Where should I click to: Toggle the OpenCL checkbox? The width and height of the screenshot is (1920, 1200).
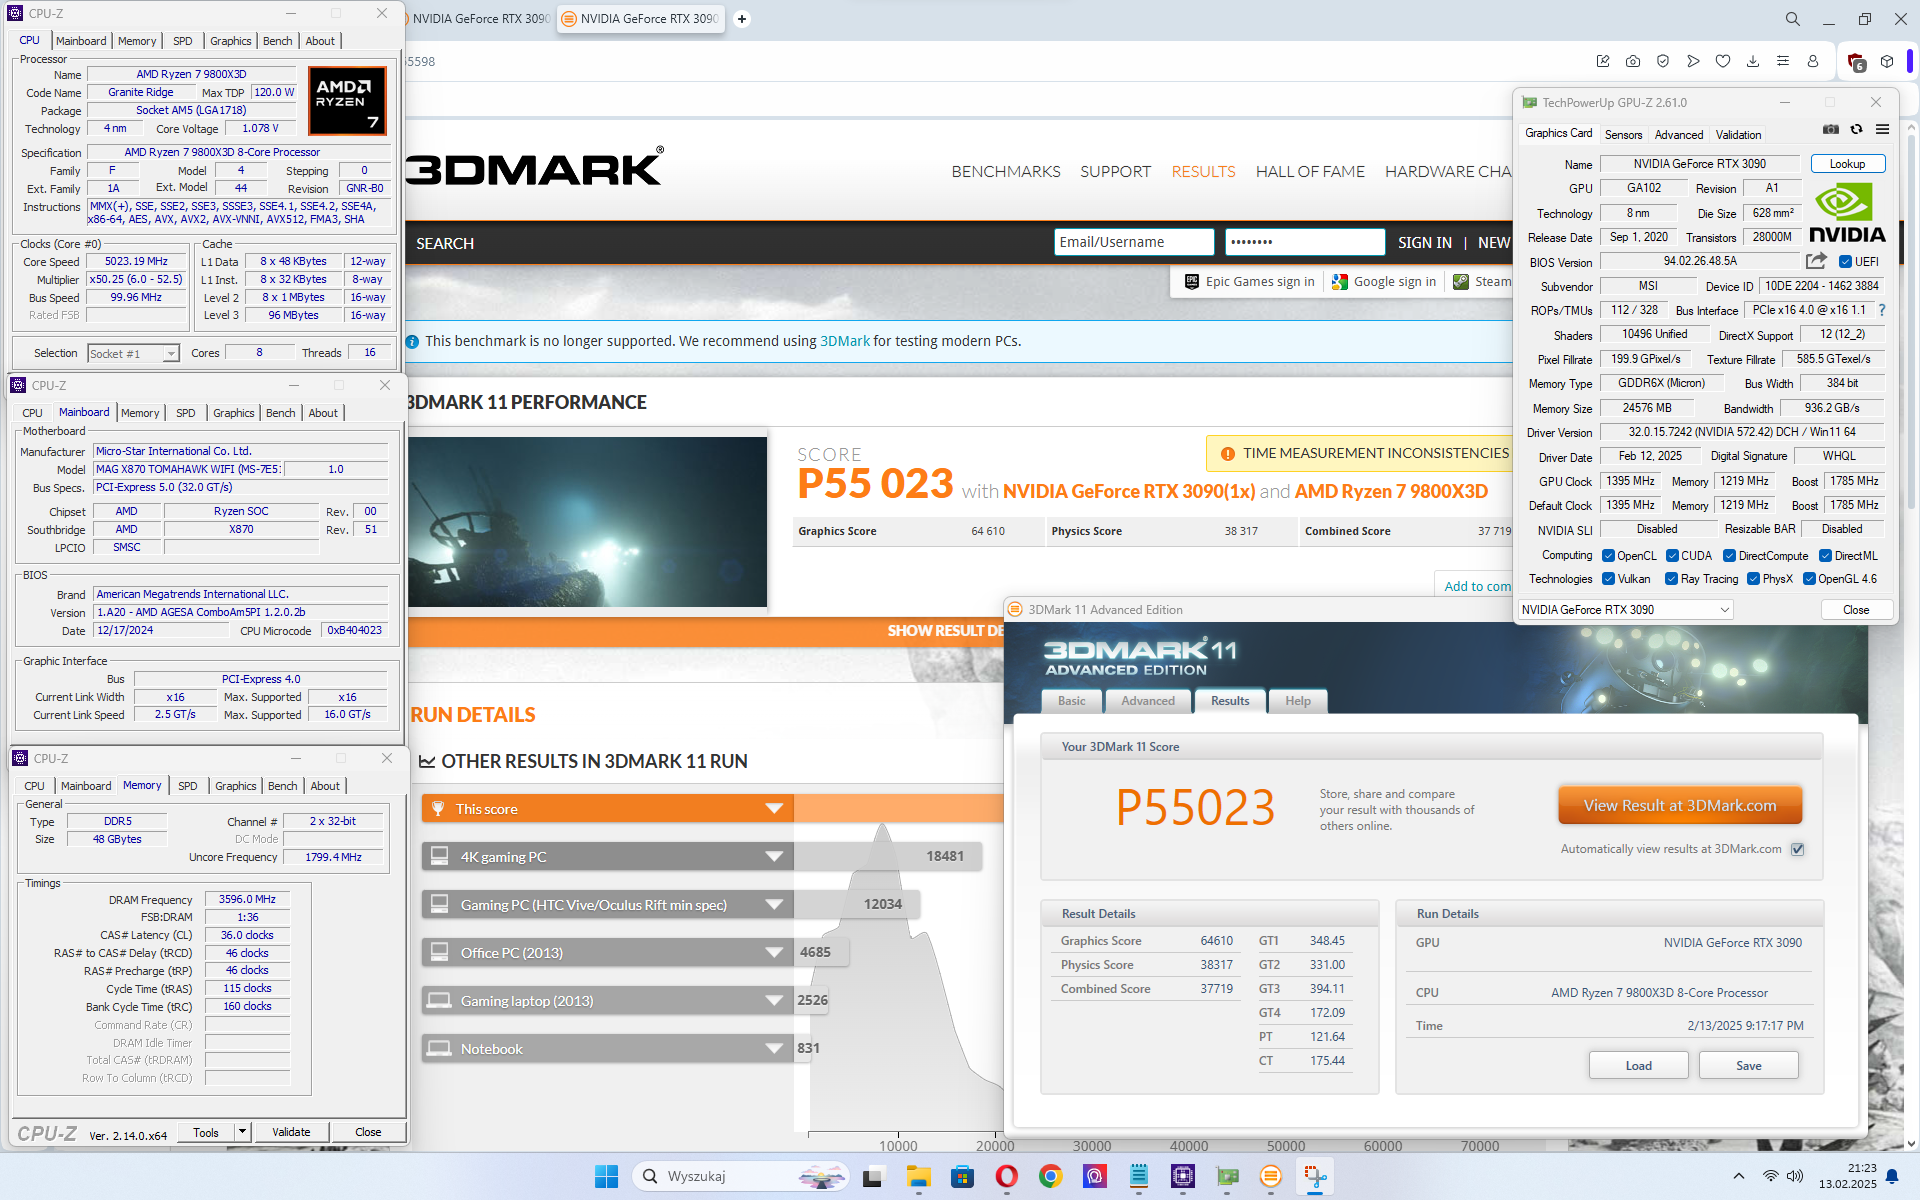tap(1608, 556)
